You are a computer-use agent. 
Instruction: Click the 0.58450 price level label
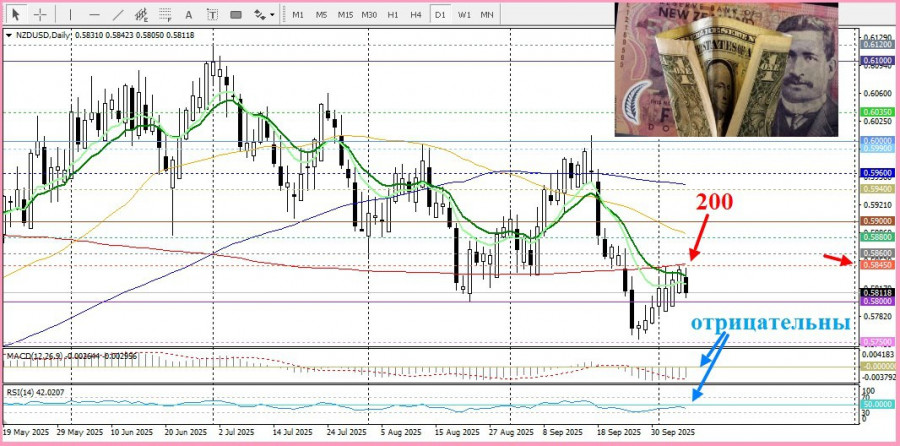[x=878, y=265]
